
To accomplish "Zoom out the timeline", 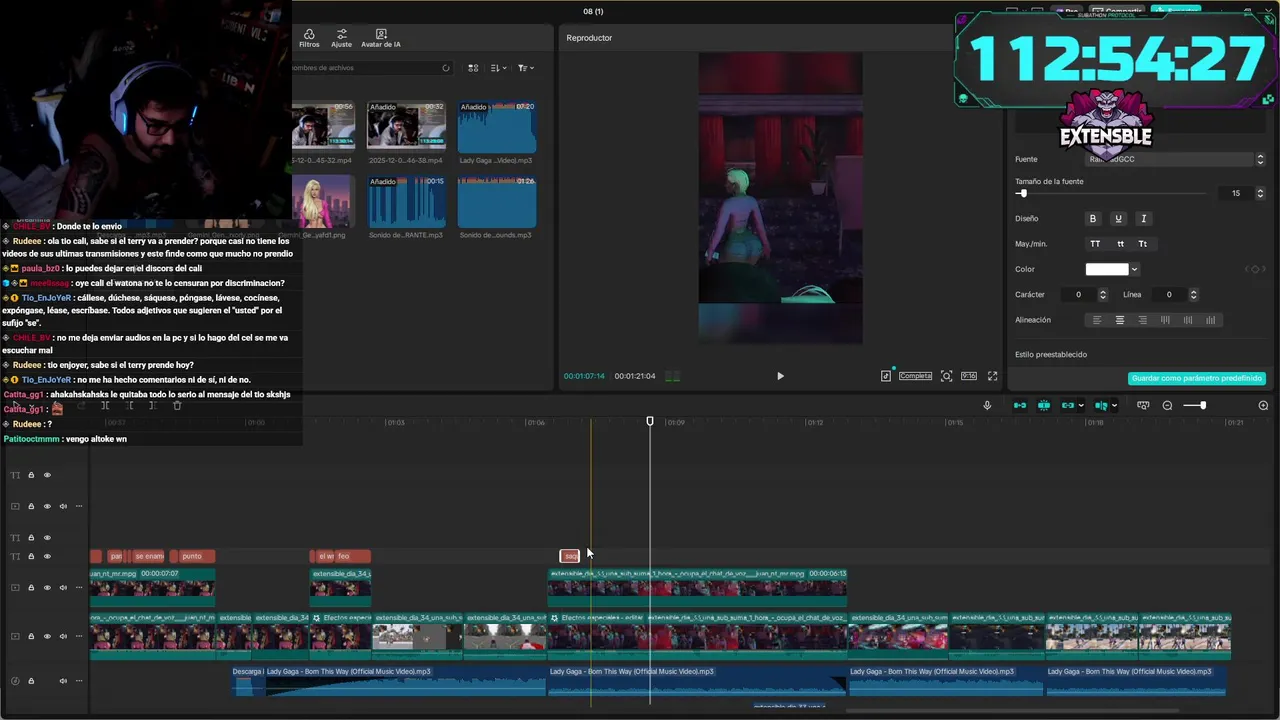I will 1167,405.
